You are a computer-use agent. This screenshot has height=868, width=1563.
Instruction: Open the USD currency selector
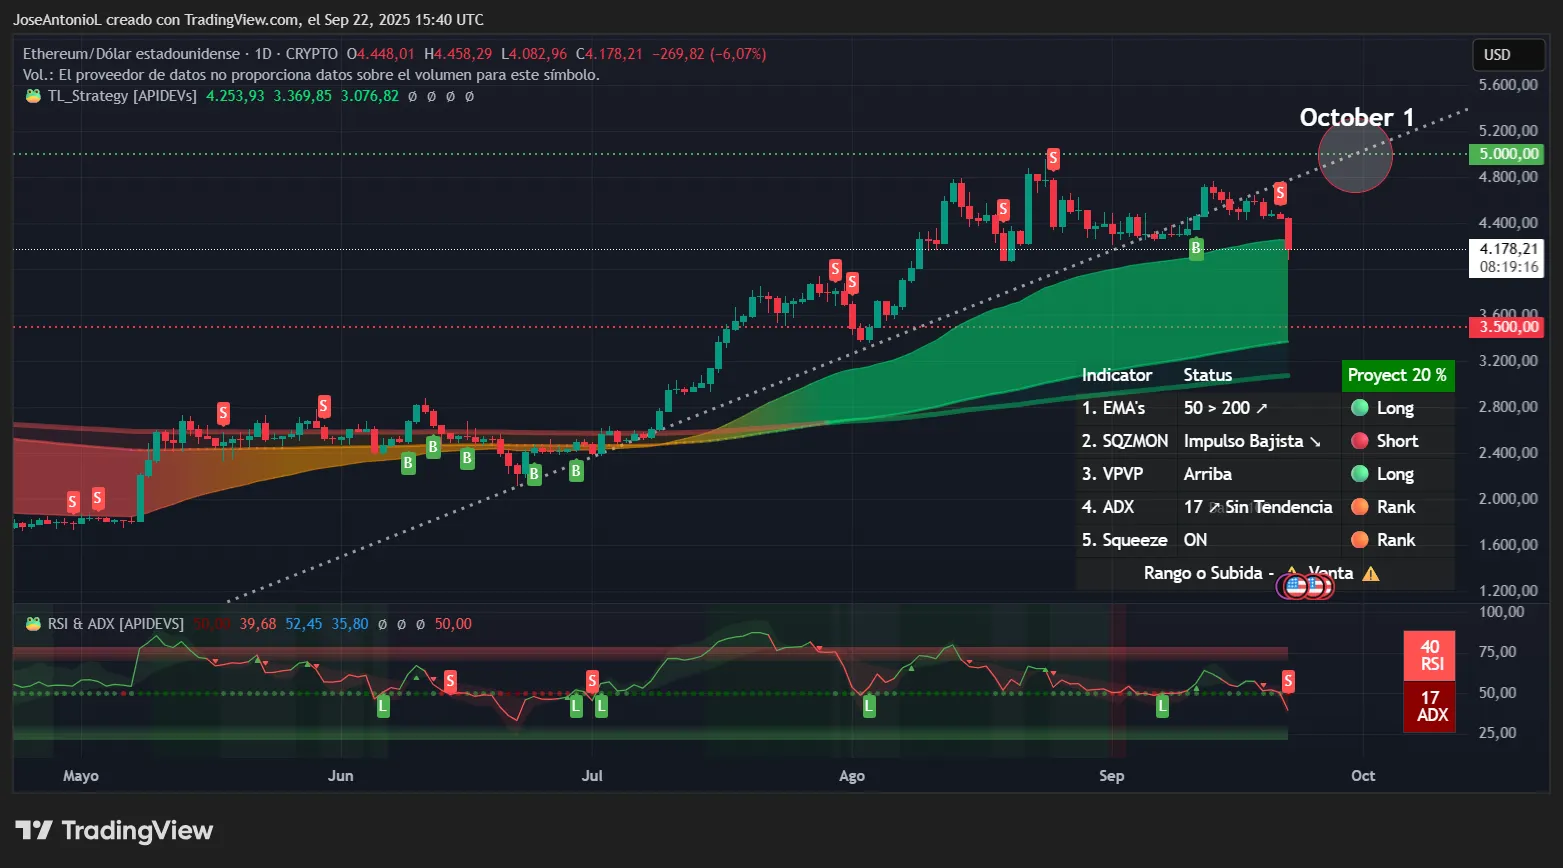click(1508, 55)
